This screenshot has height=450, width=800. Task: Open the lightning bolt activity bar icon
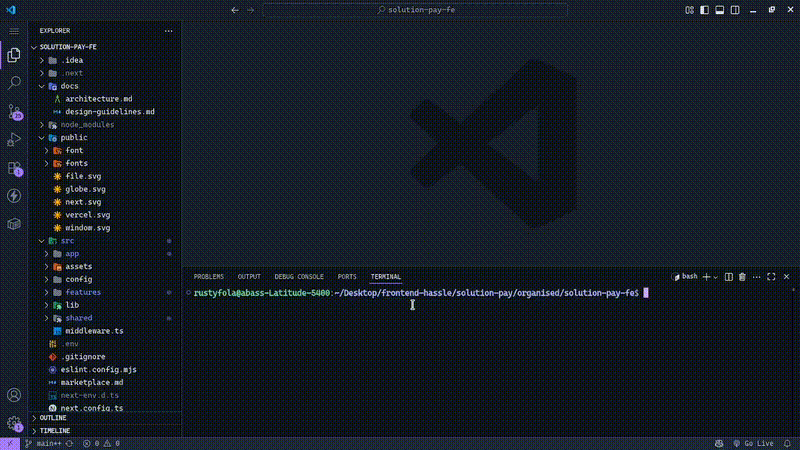point(14,196)
